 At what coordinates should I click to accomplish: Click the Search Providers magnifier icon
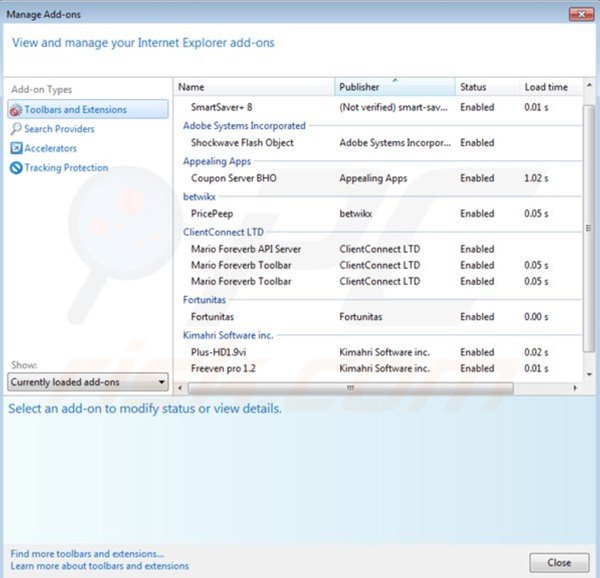pyautogui.click(x=16, y=129)
